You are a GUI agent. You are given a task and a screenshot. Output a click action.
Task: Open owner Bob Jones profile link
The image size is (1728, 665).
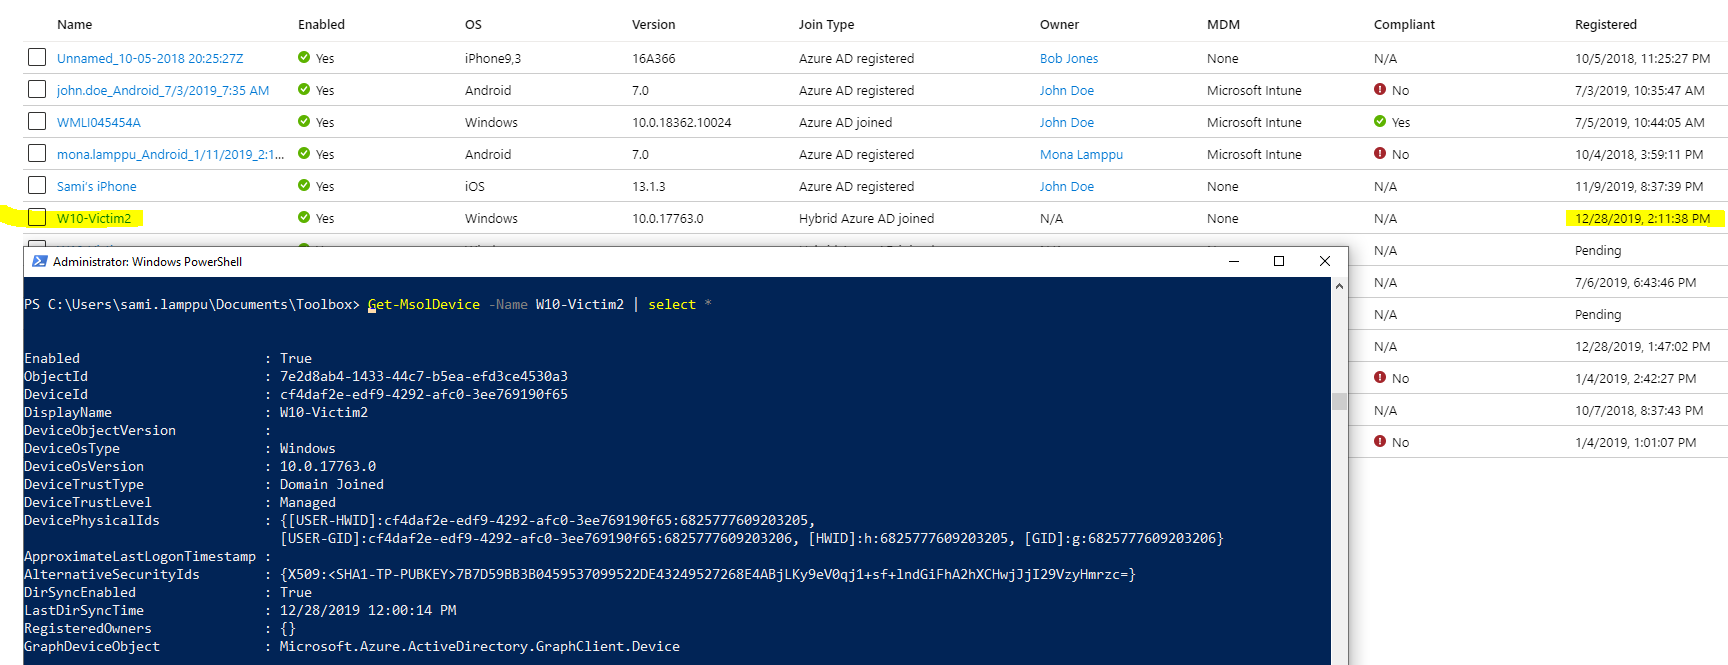click(x=1068, y=59)
